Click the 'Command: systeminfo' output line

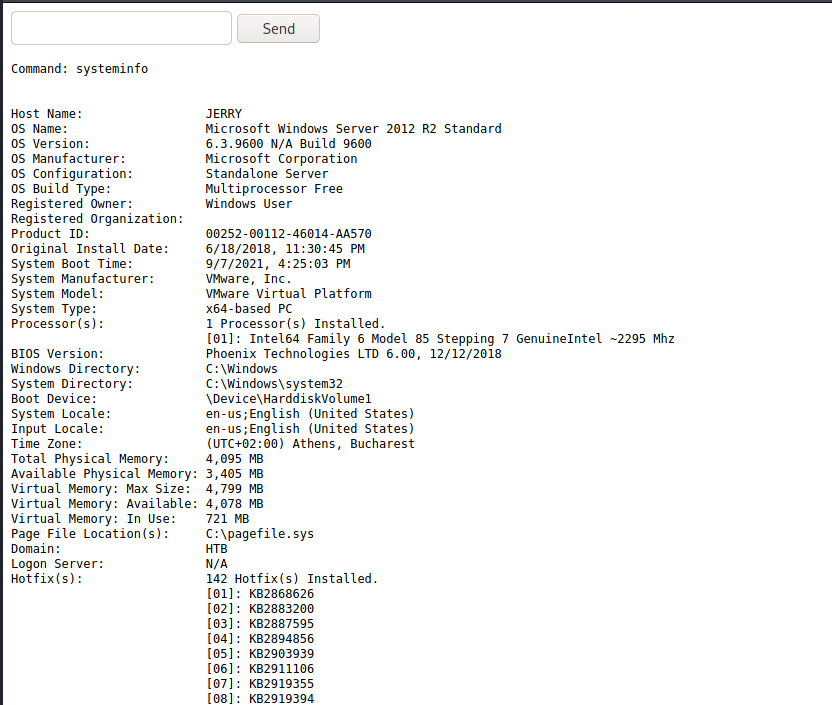coord(79,69)
